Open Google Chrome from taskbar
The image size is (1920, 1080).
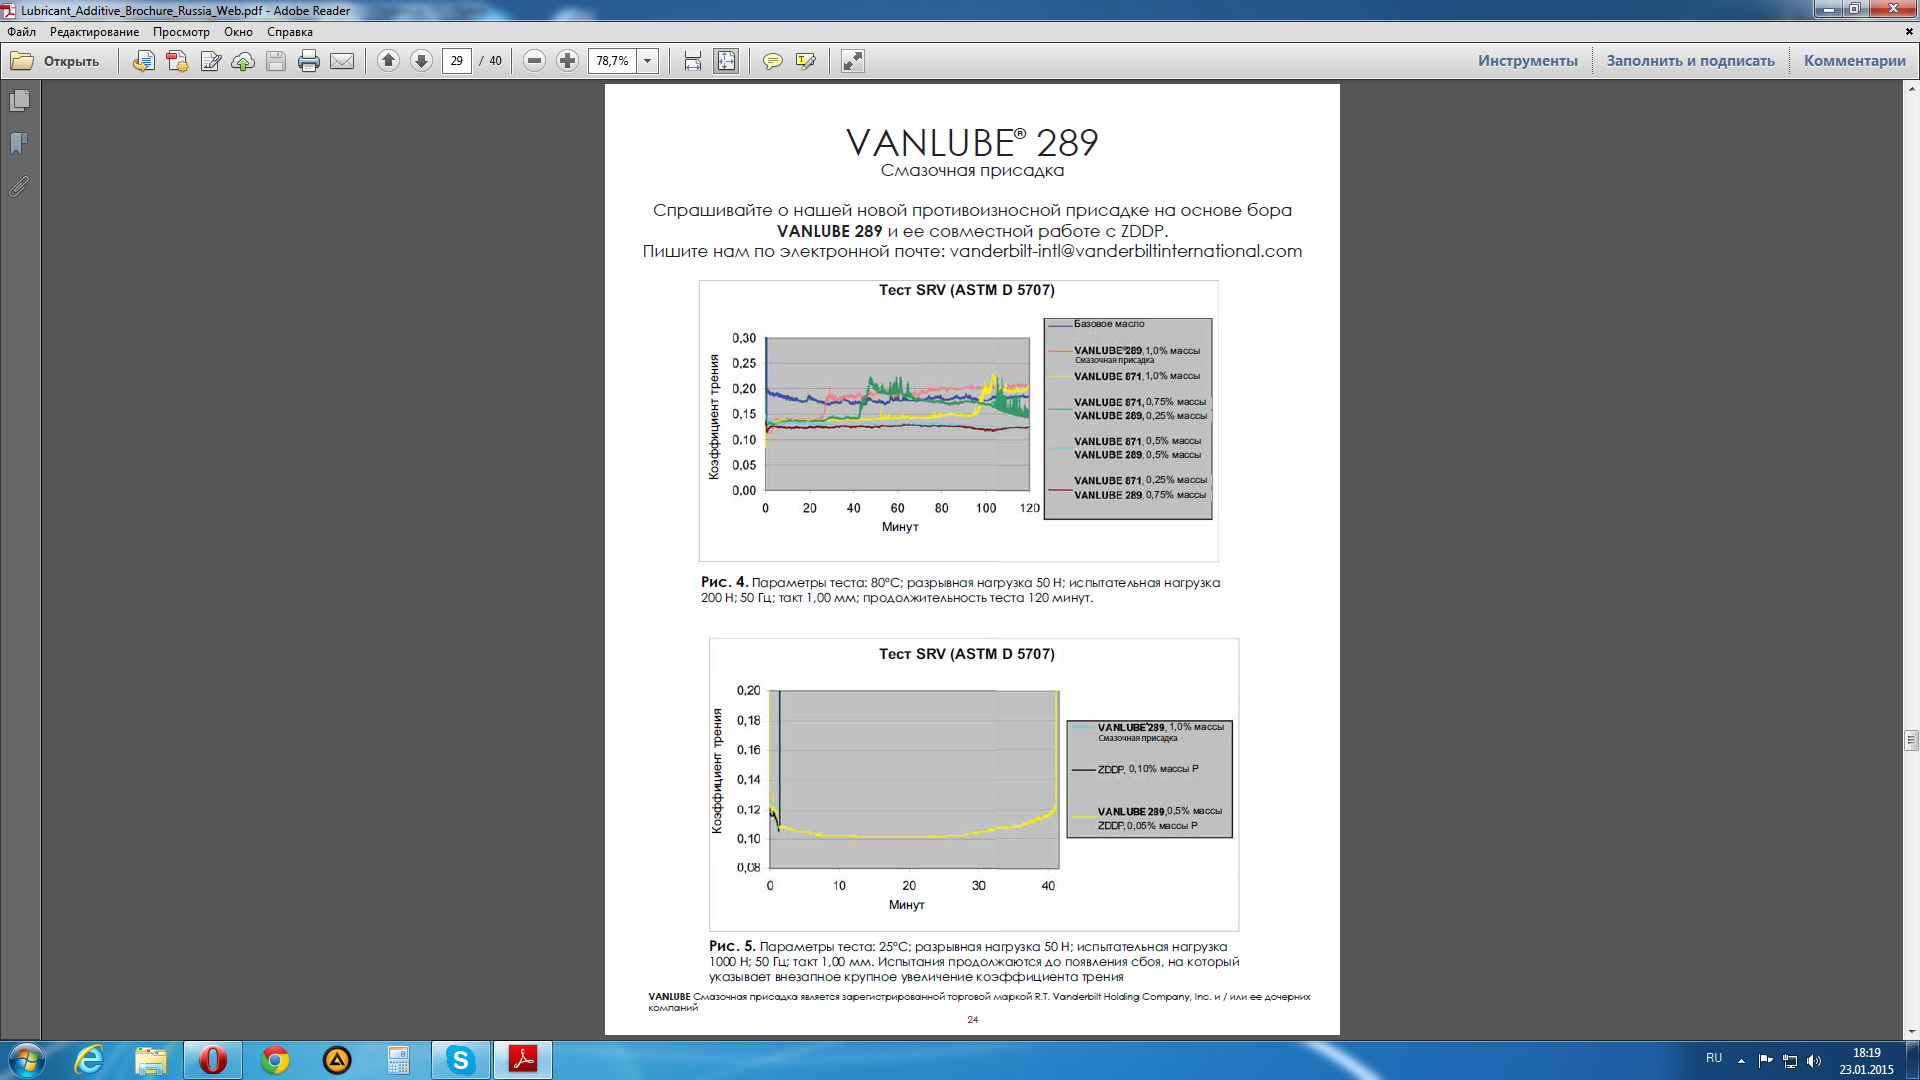[x=275, y=1060]
